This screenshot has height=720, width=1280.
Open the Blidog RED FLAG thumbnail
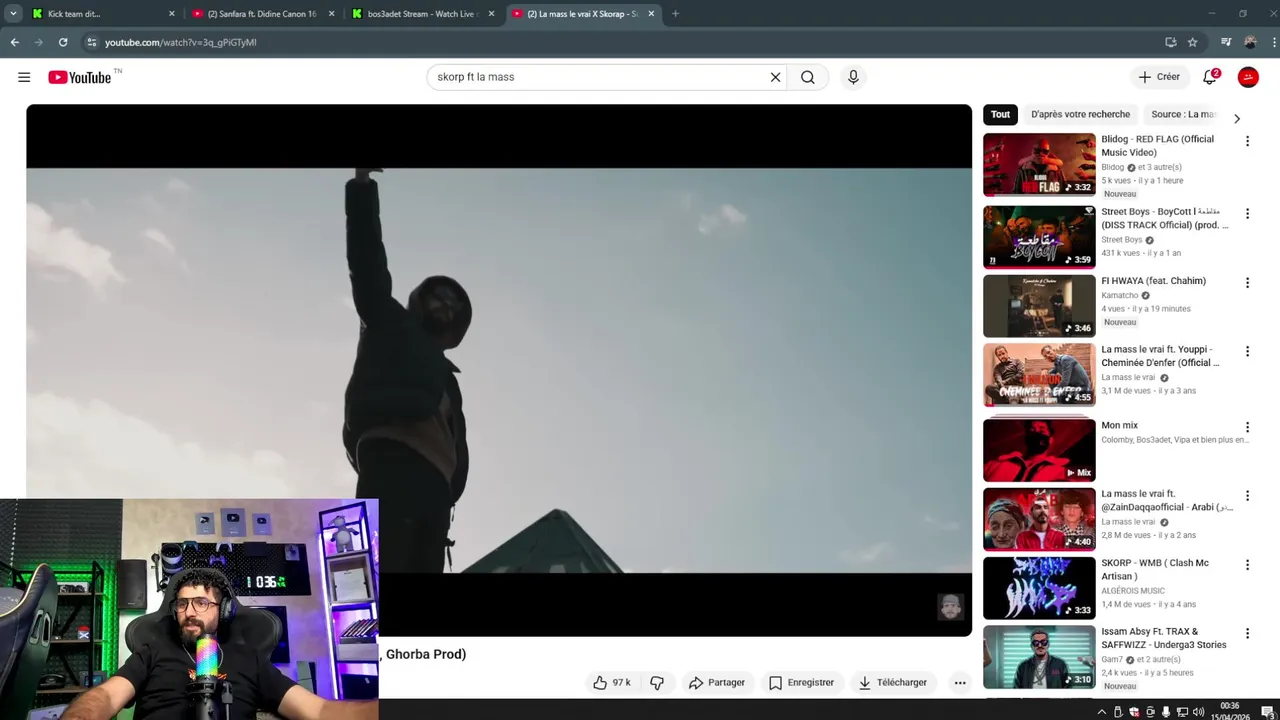click(x=1039, y=164)
